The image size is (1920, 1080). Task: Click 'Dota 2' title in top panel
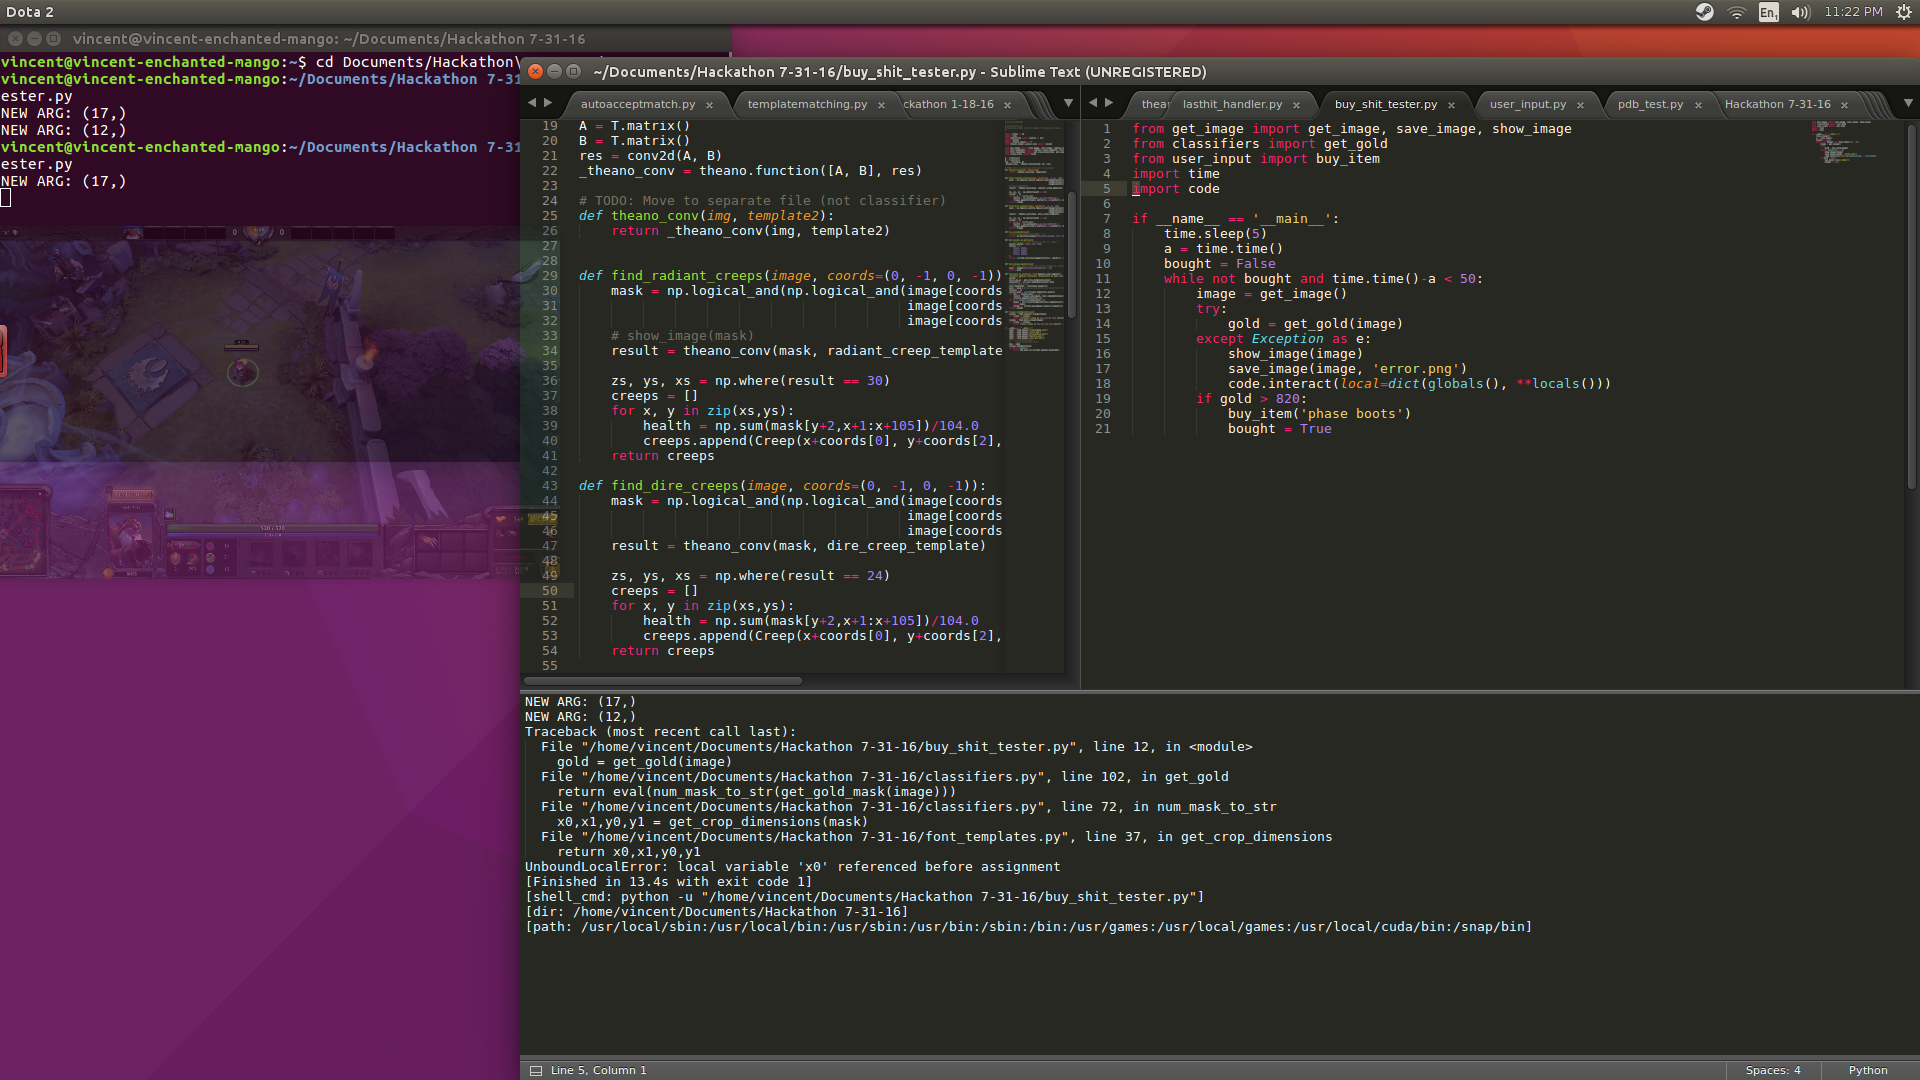(30, 12)
